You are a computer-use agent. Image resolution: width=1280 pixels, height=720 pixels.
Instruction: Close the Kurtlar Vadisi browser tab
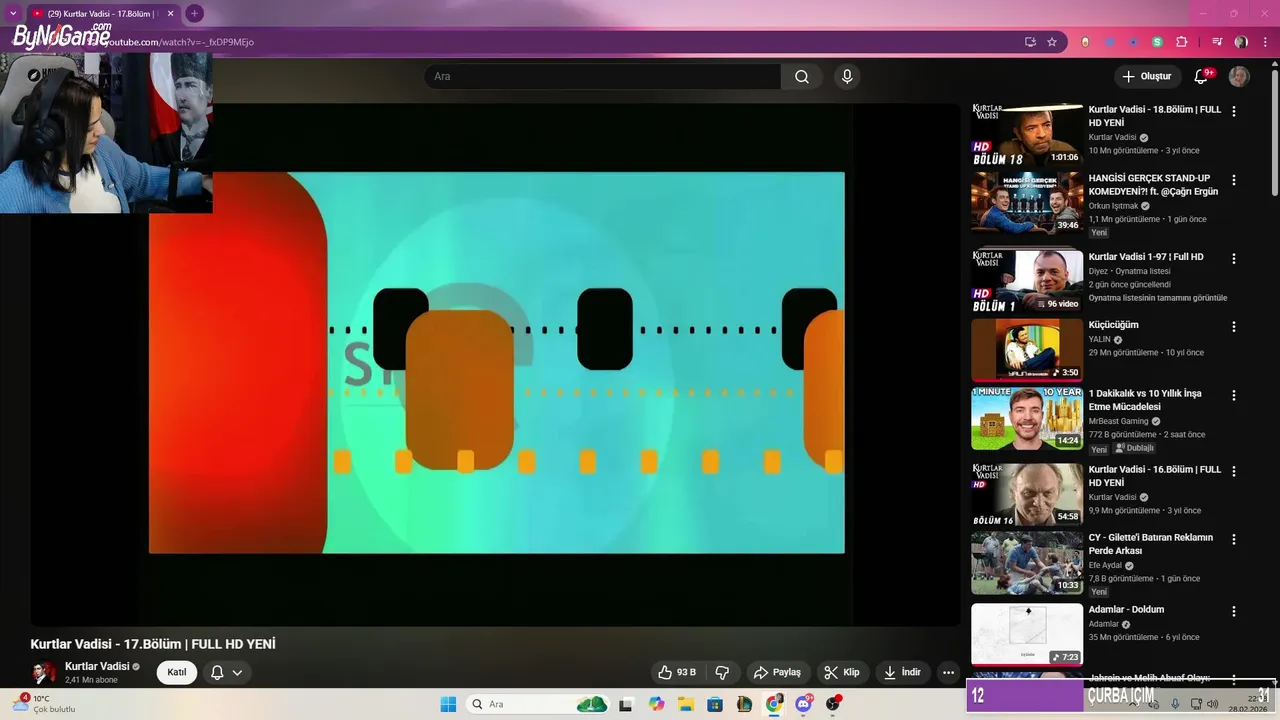click(x=170, y=14)
